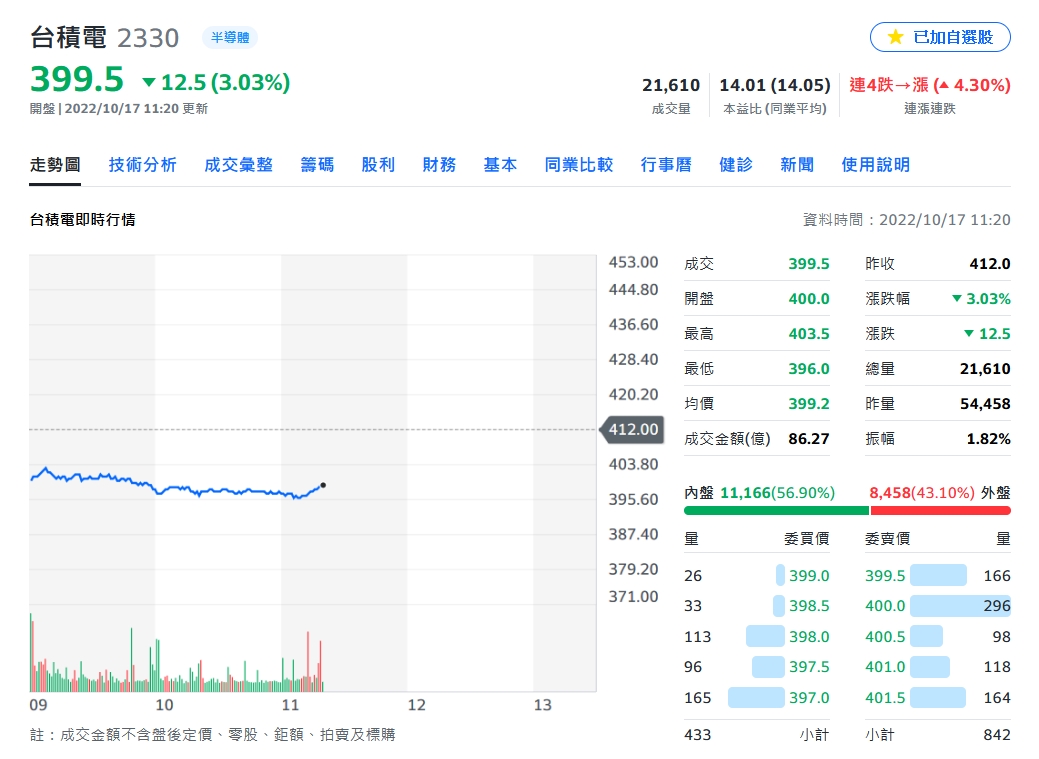Screen dimensions: 1039x759
Task: Click the large 399.5 current price
Action: coord(77,80)
